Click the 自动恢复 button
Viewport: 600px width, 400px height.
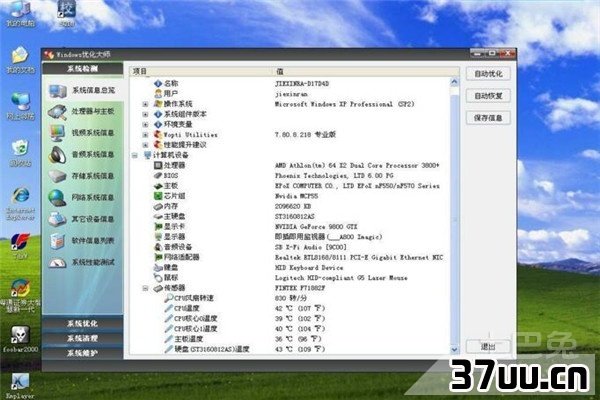[x=488, y=96]
